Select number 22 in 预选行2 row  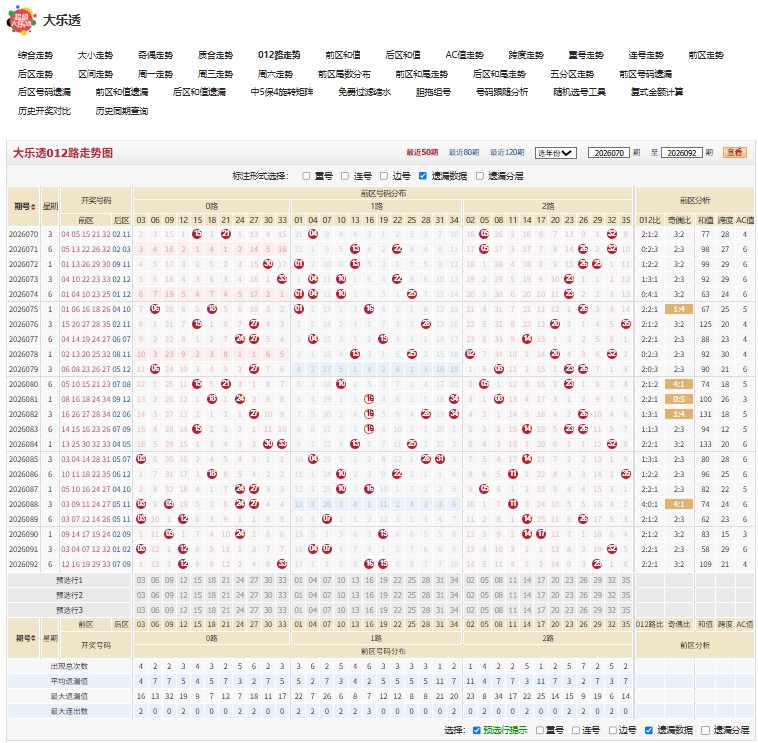tap(397, 595)
